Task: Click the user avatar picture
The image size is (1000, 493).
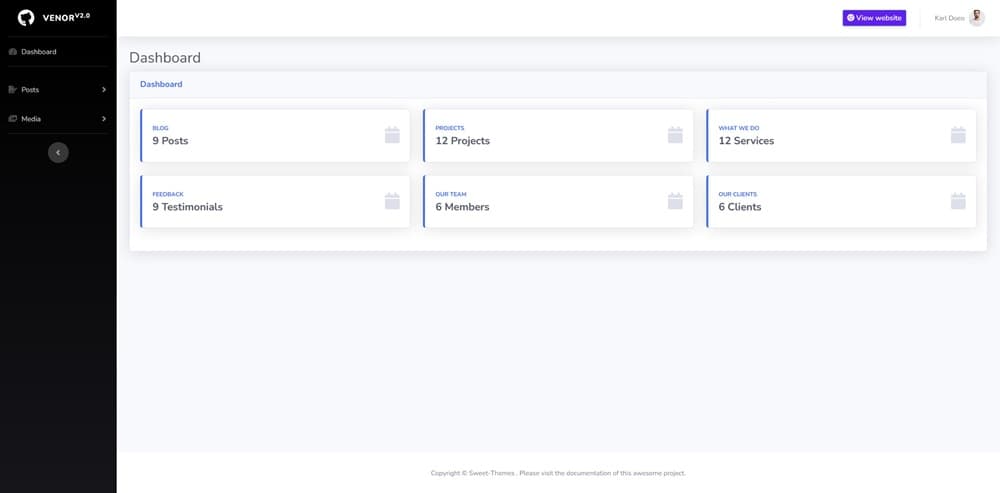Action: (977, 18)
